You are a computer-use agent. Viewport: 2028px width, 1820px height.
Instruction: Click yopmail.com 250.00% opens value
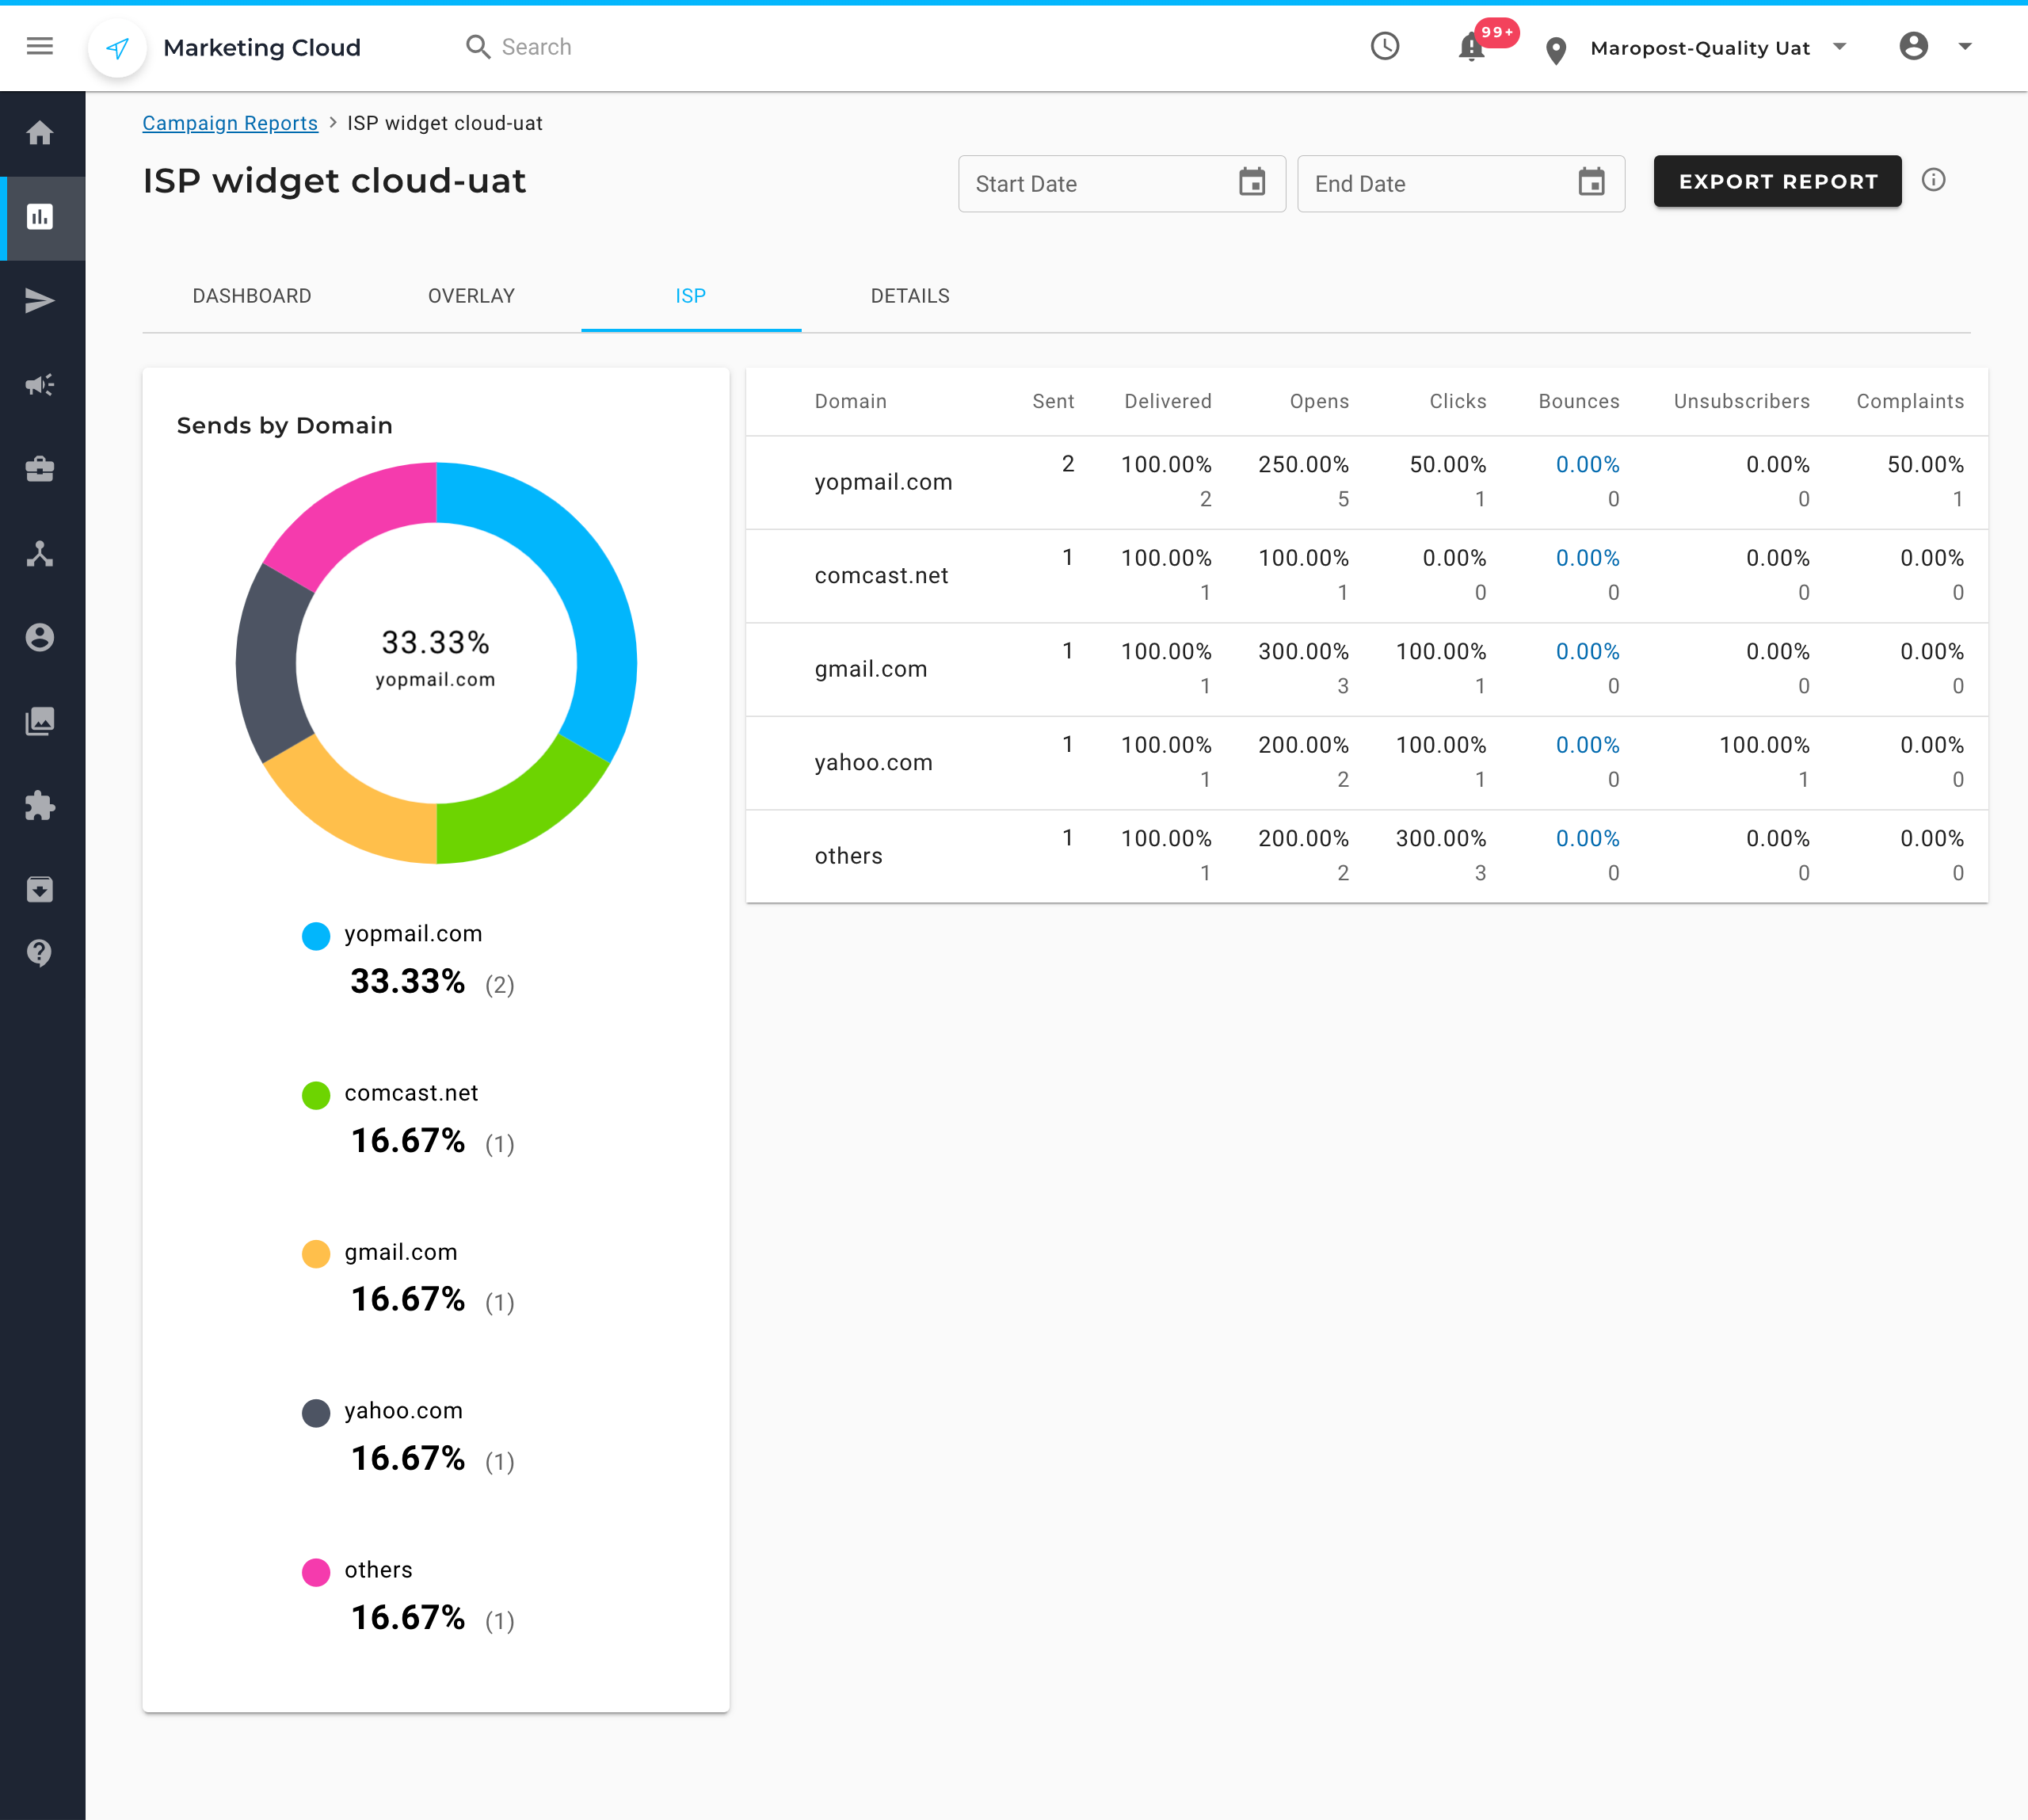click(1303, 465)
